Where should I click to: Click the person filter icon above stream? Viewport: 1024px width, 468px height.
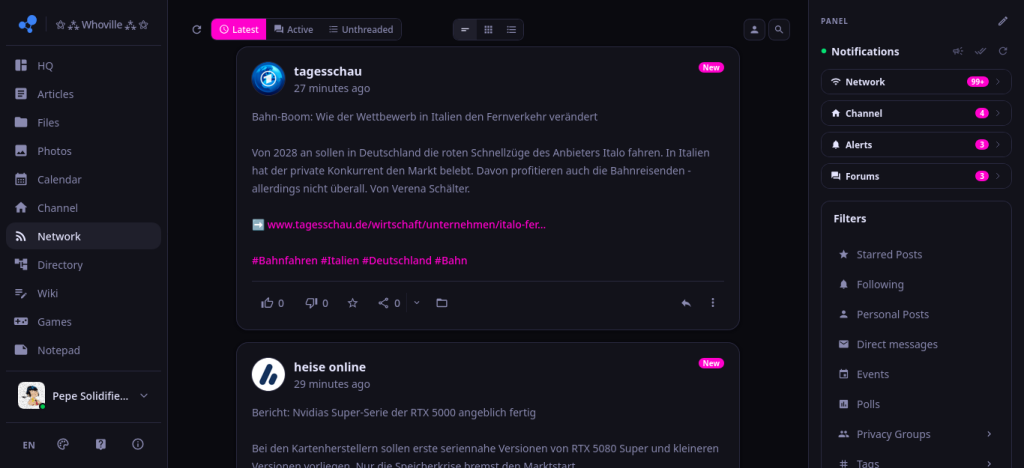[754, 29]
